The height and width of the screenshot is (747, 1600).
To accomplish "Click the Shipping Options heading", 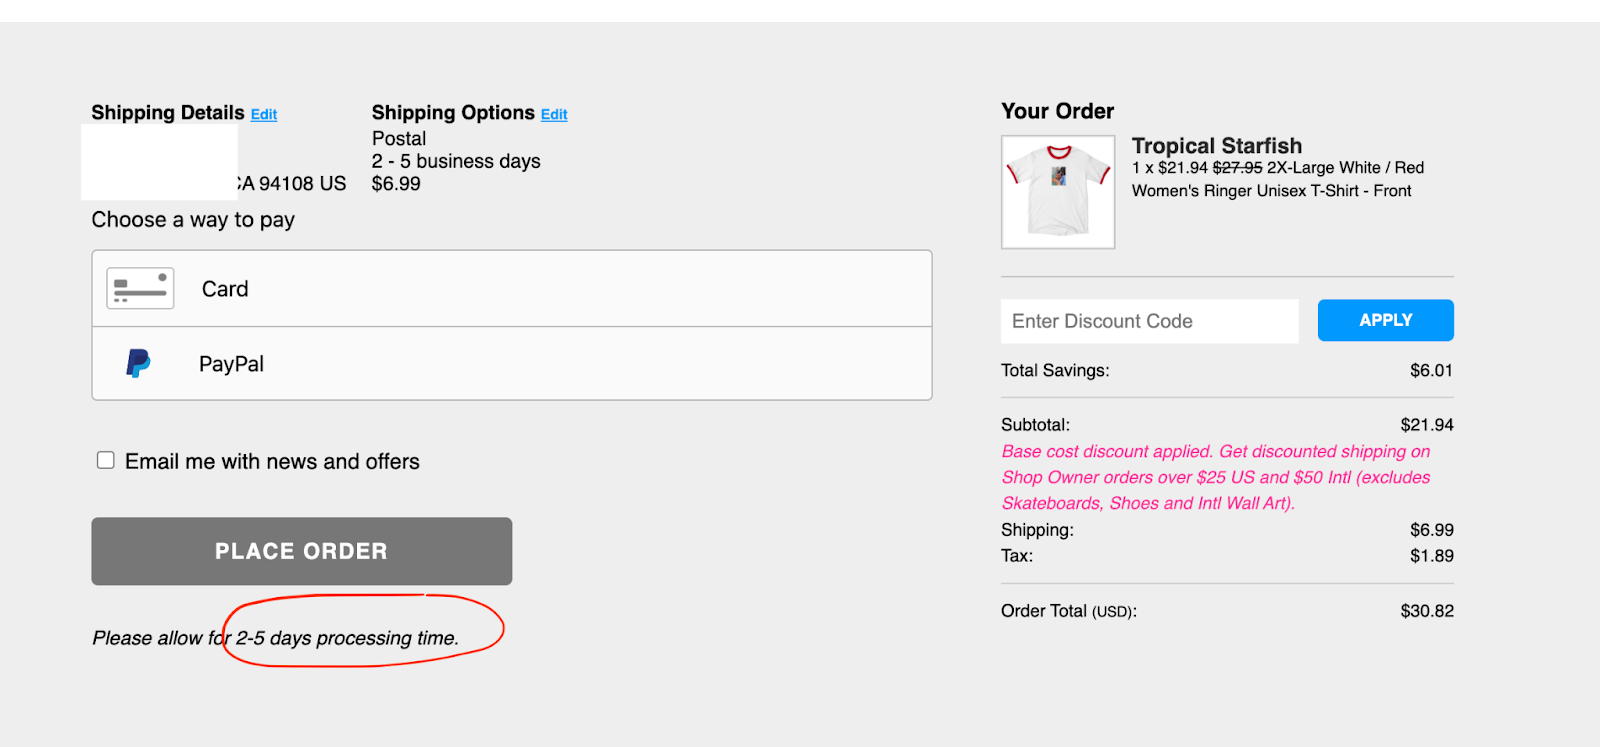I will (x=453, y=113).
